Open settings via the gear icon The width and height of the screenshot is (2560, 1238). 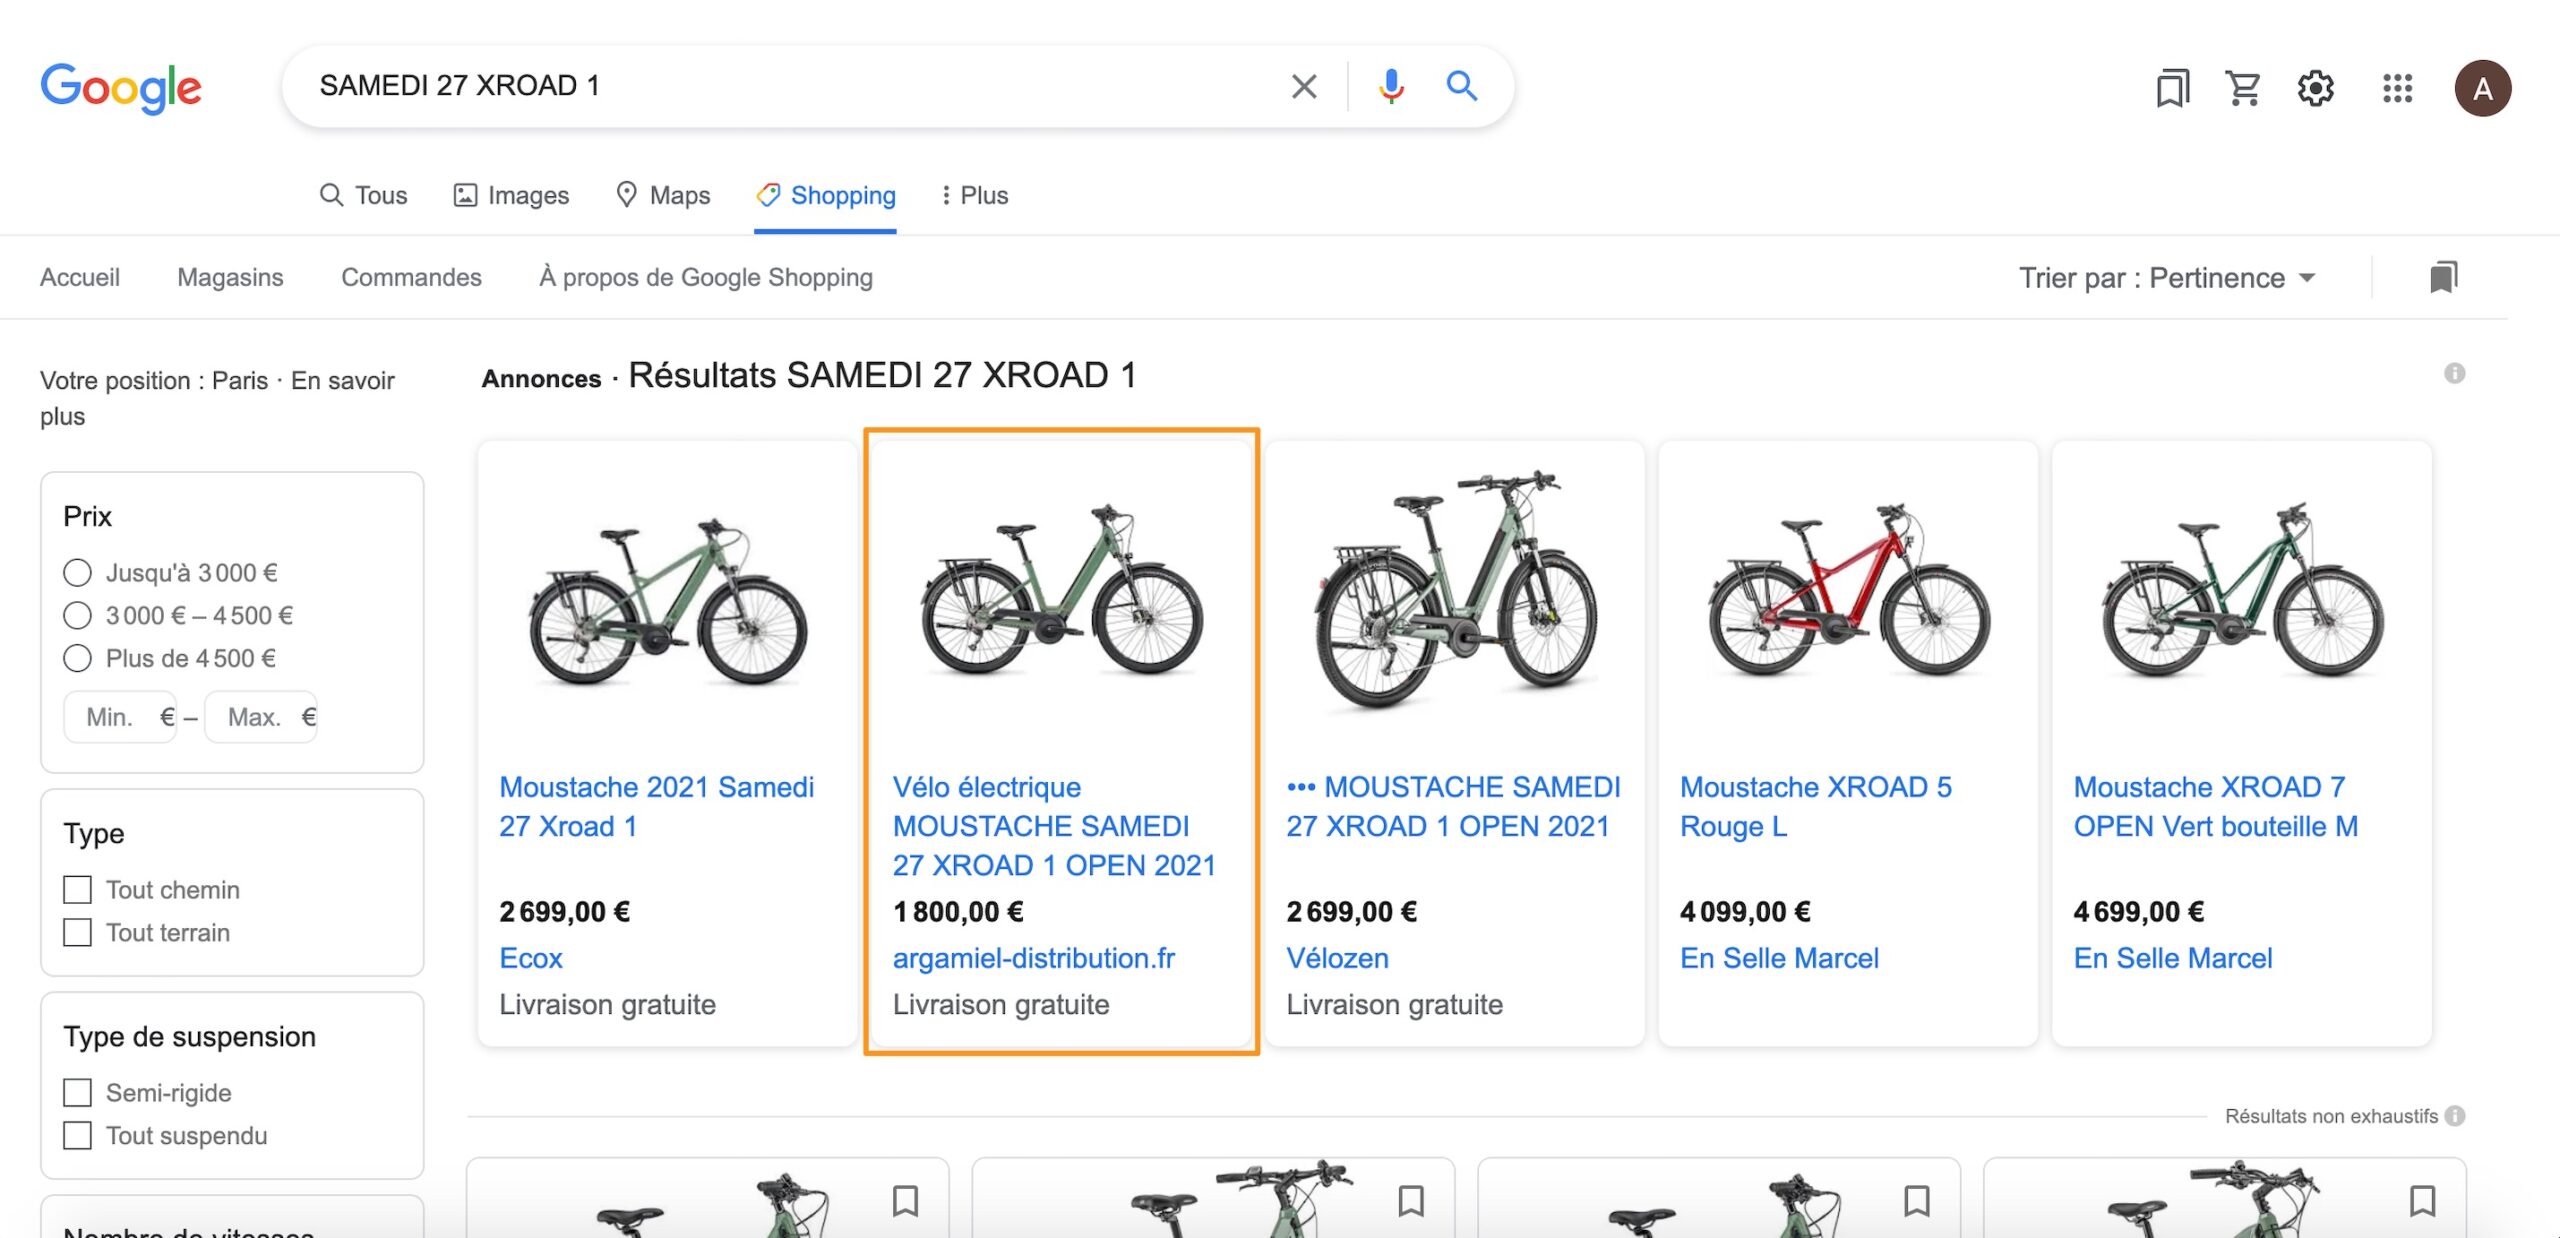click(x=2315, y=88)
